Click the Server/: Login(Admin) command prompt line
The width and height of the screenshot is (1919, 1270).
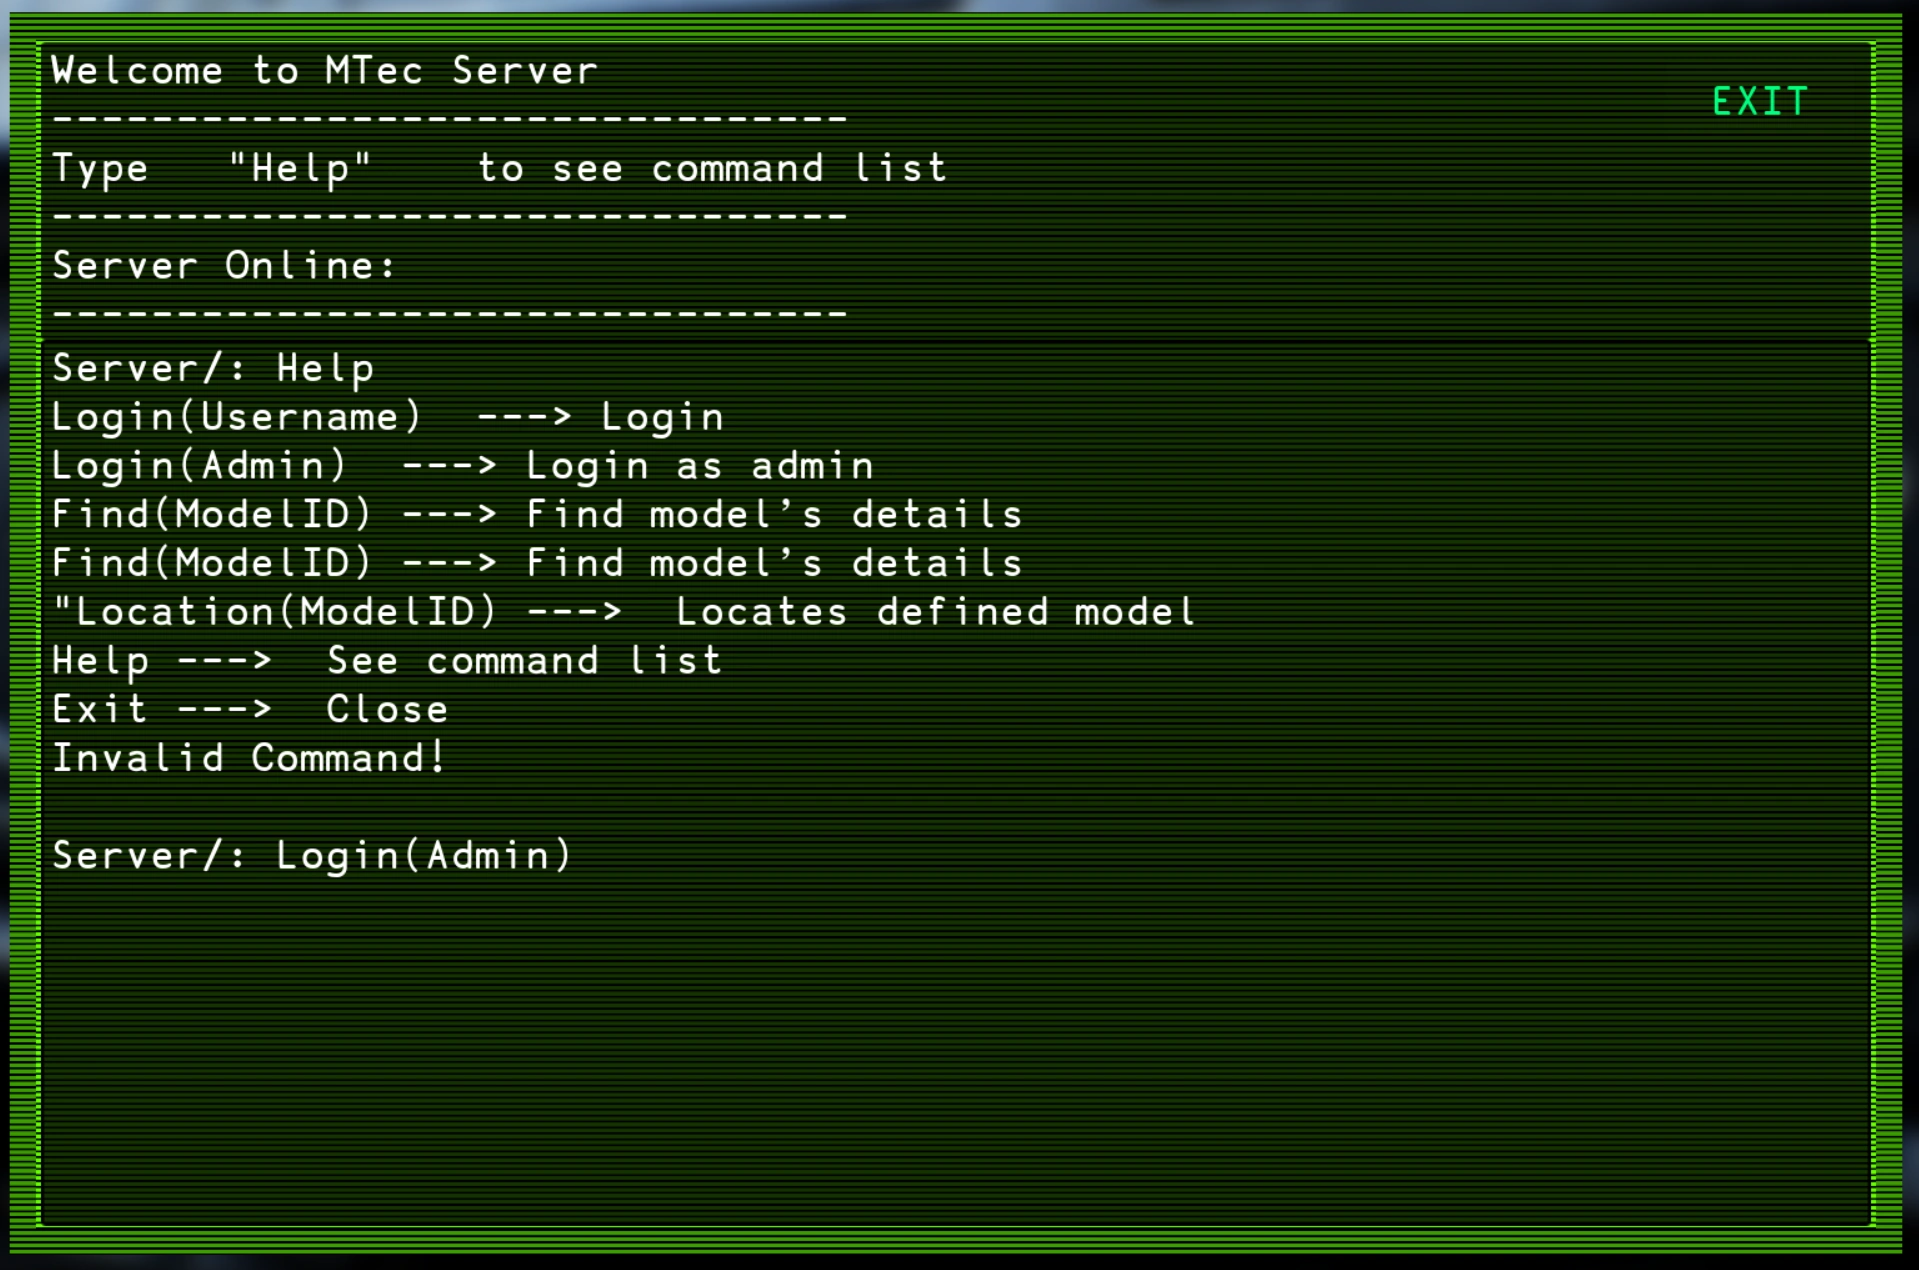pos(311,856)
